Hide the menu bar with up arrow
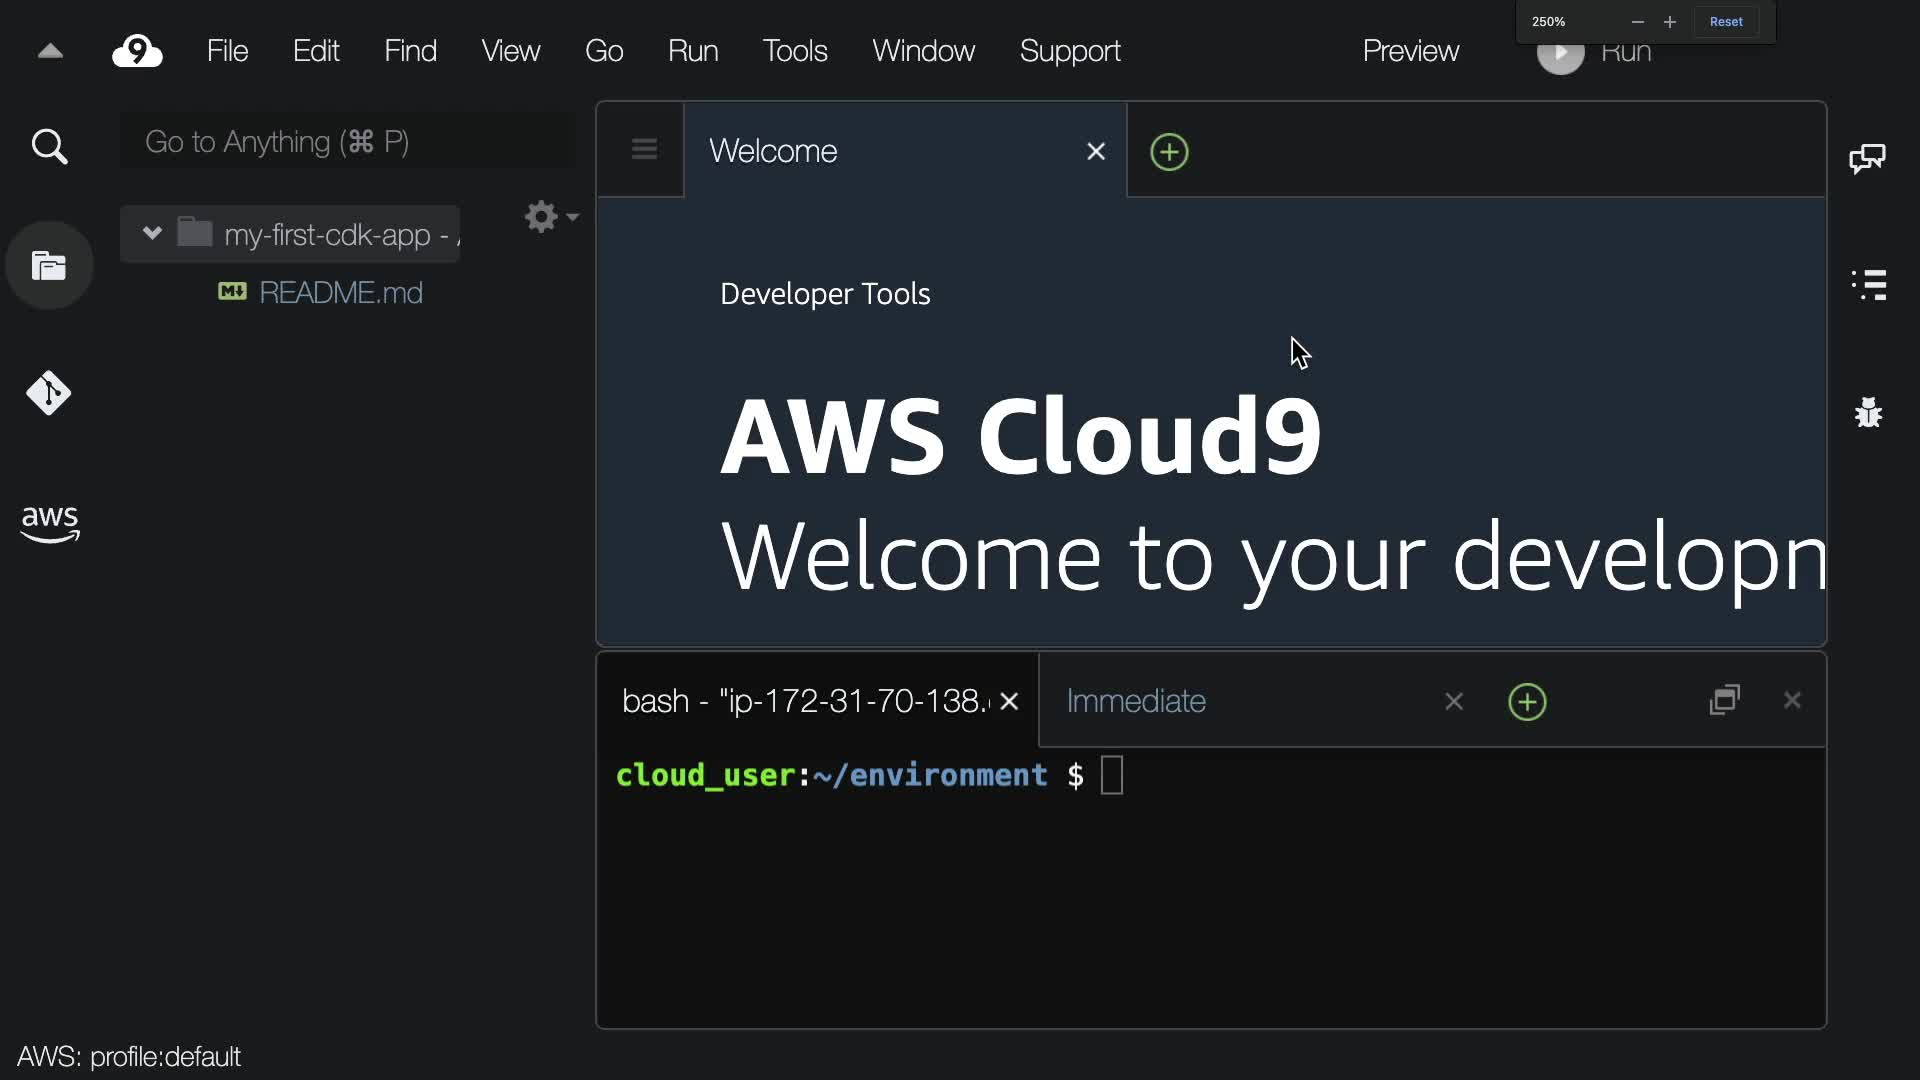Viewport: 1920px width, 1080px height. [50, 52]
